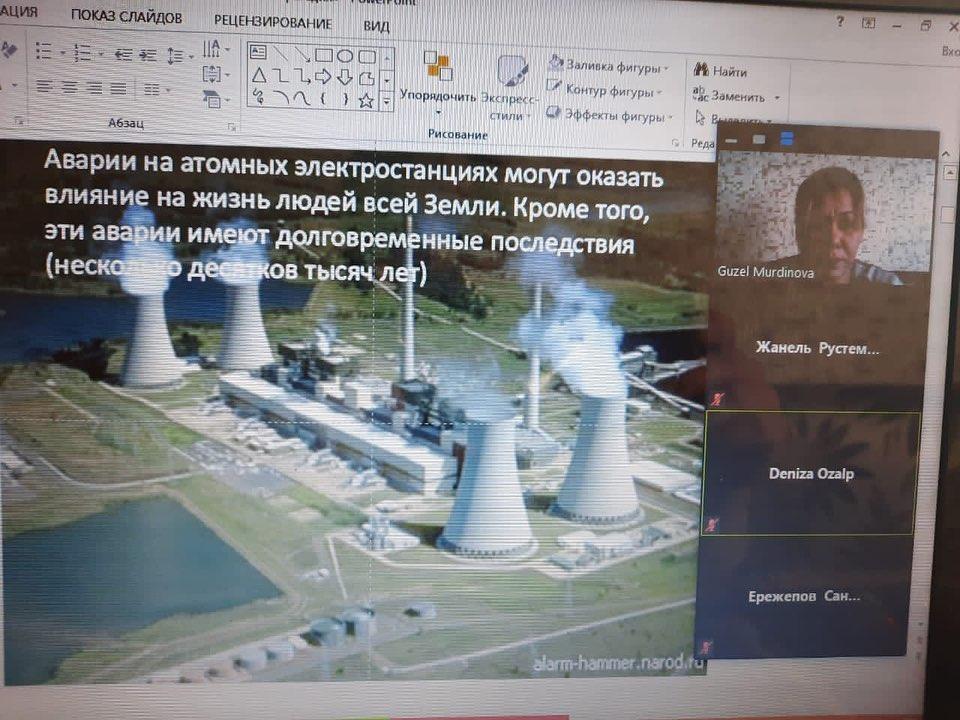960x720 pixels.
Task: Switch to the РЕЦЕНЗИРОВАНИЕ tab
Action: point(272,21)
